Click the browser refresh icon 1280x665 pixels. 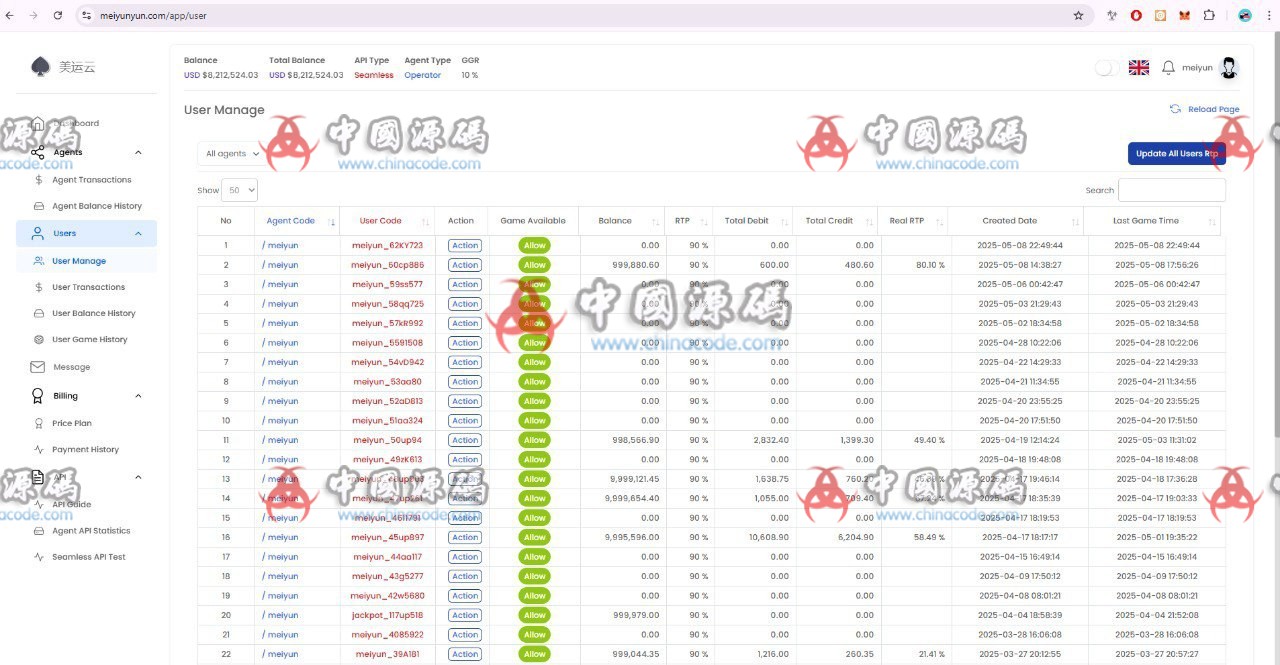pos(57,16)
